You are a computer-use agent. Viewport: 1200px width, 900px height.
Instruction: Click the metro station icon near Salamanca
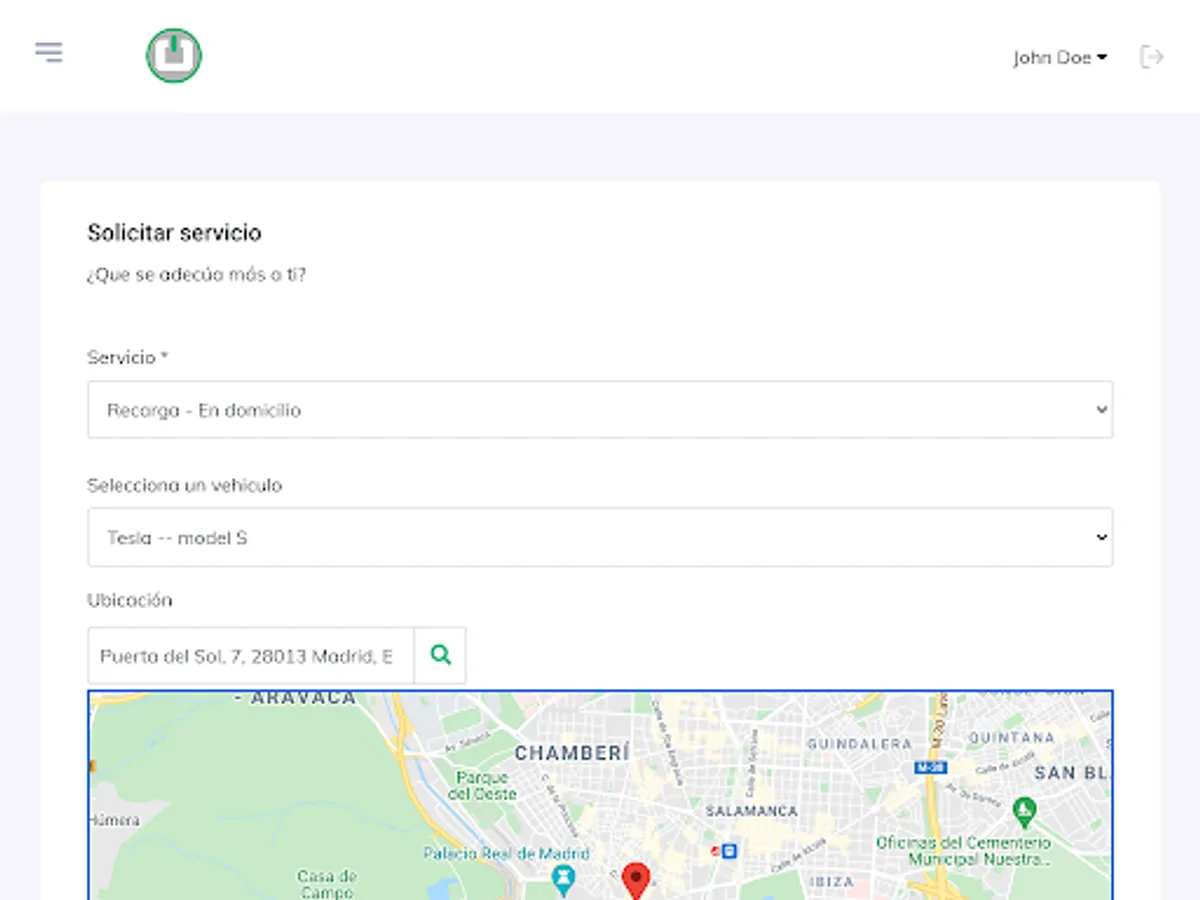(x=729, y=851)
